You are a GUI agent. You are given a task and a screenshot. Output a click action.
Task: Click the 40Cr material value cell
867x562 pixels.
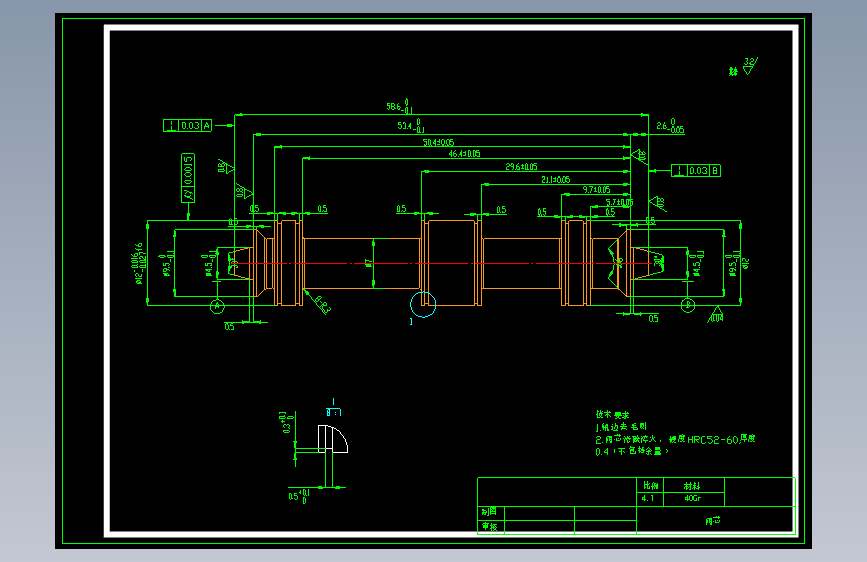click(x=693, y=499)
